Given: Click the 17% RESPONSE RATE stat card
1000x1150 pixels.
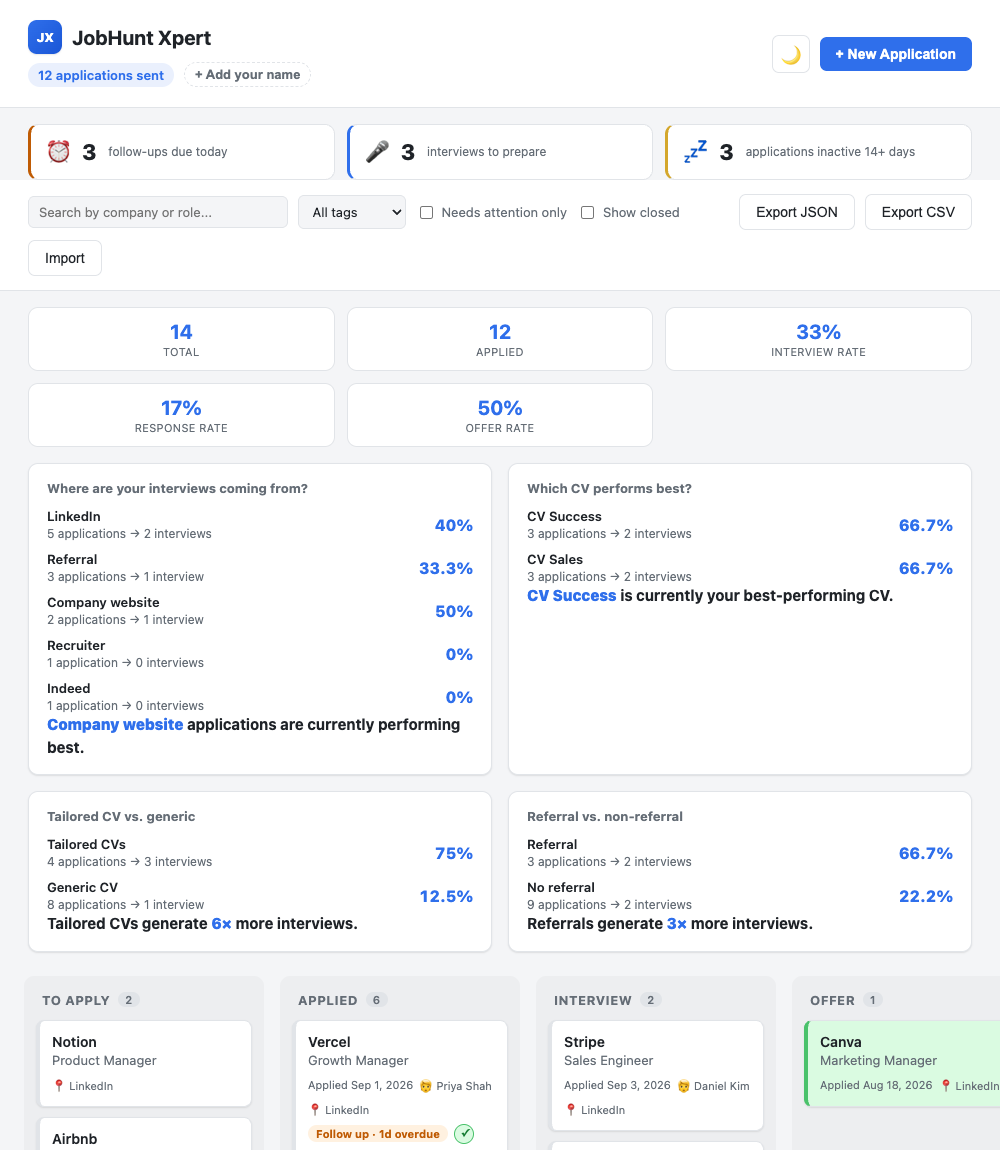Looking at the screenshot, I should (x=181, y=415).
